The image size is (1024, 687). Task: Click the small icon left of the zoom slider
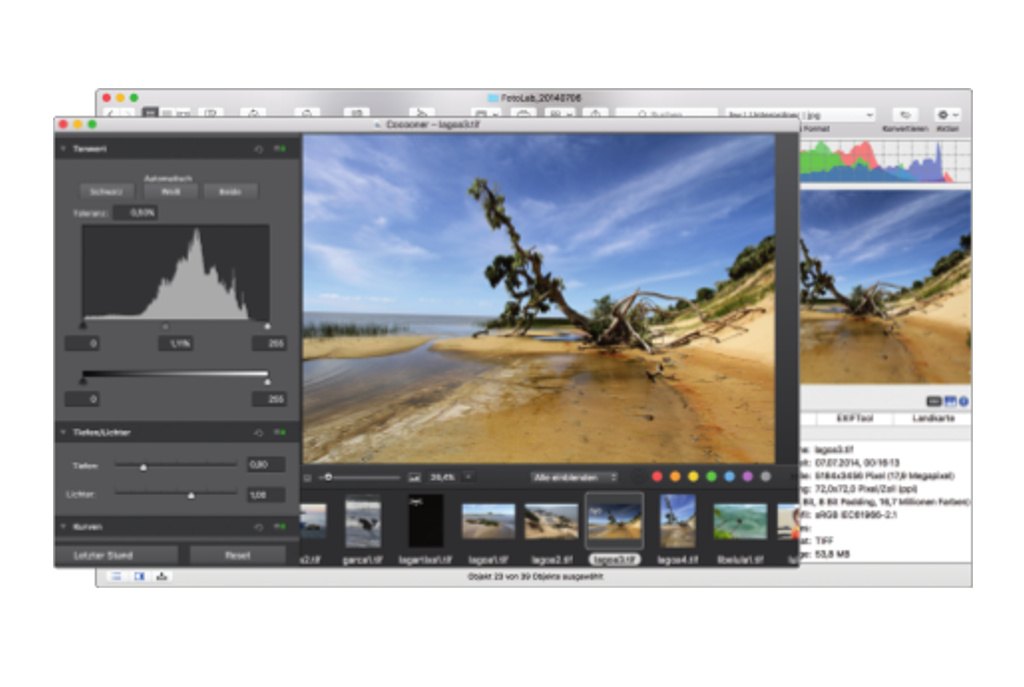tap(307, 478)
